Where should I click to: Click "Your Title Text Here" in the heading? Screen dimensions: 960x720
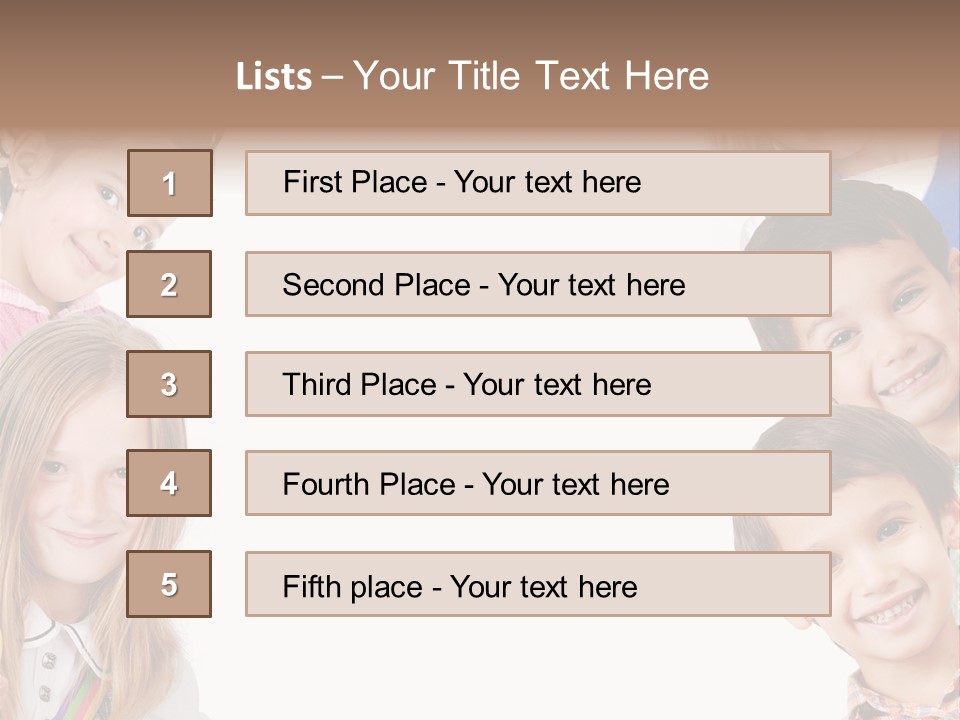click(531, 76)
